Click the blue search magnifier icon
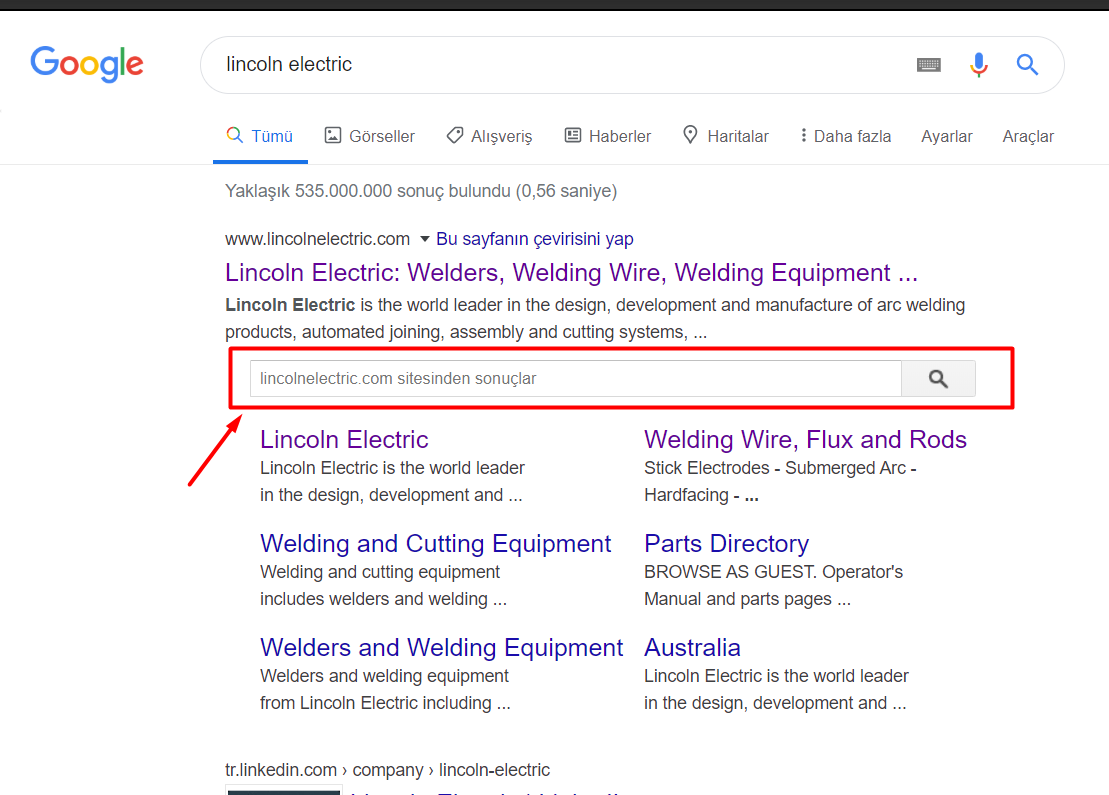The image size is (1109, 795). pos(1027,65)
